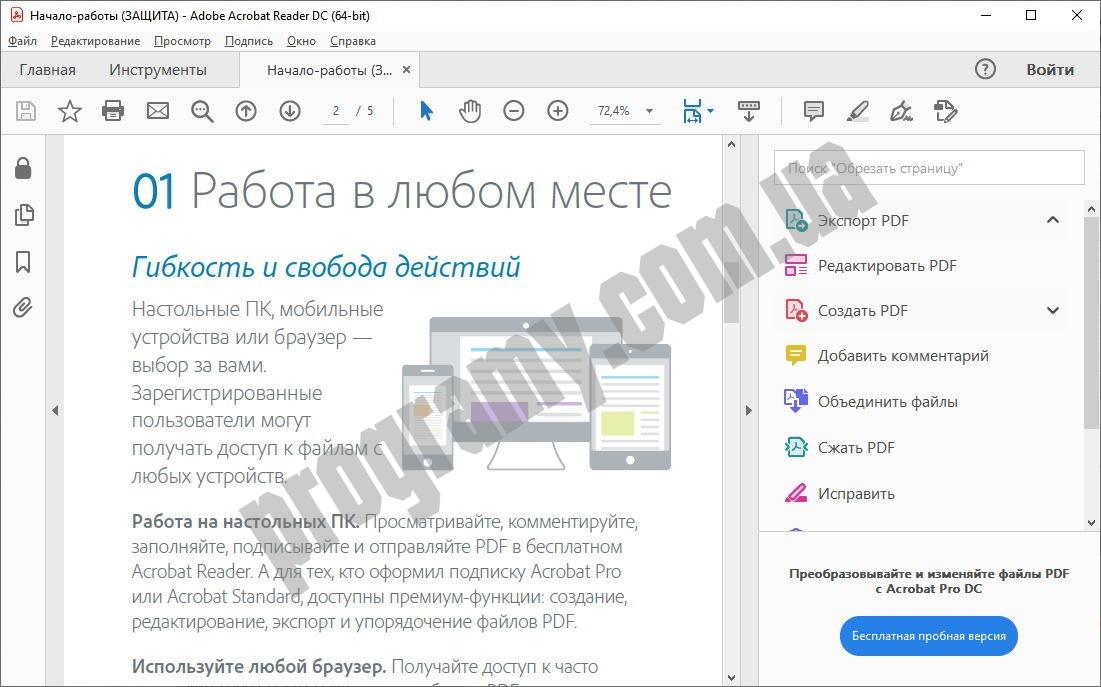Screen dimensions: 1101x687
Task: Close the Начало-работы document tab
Action: 407,70
